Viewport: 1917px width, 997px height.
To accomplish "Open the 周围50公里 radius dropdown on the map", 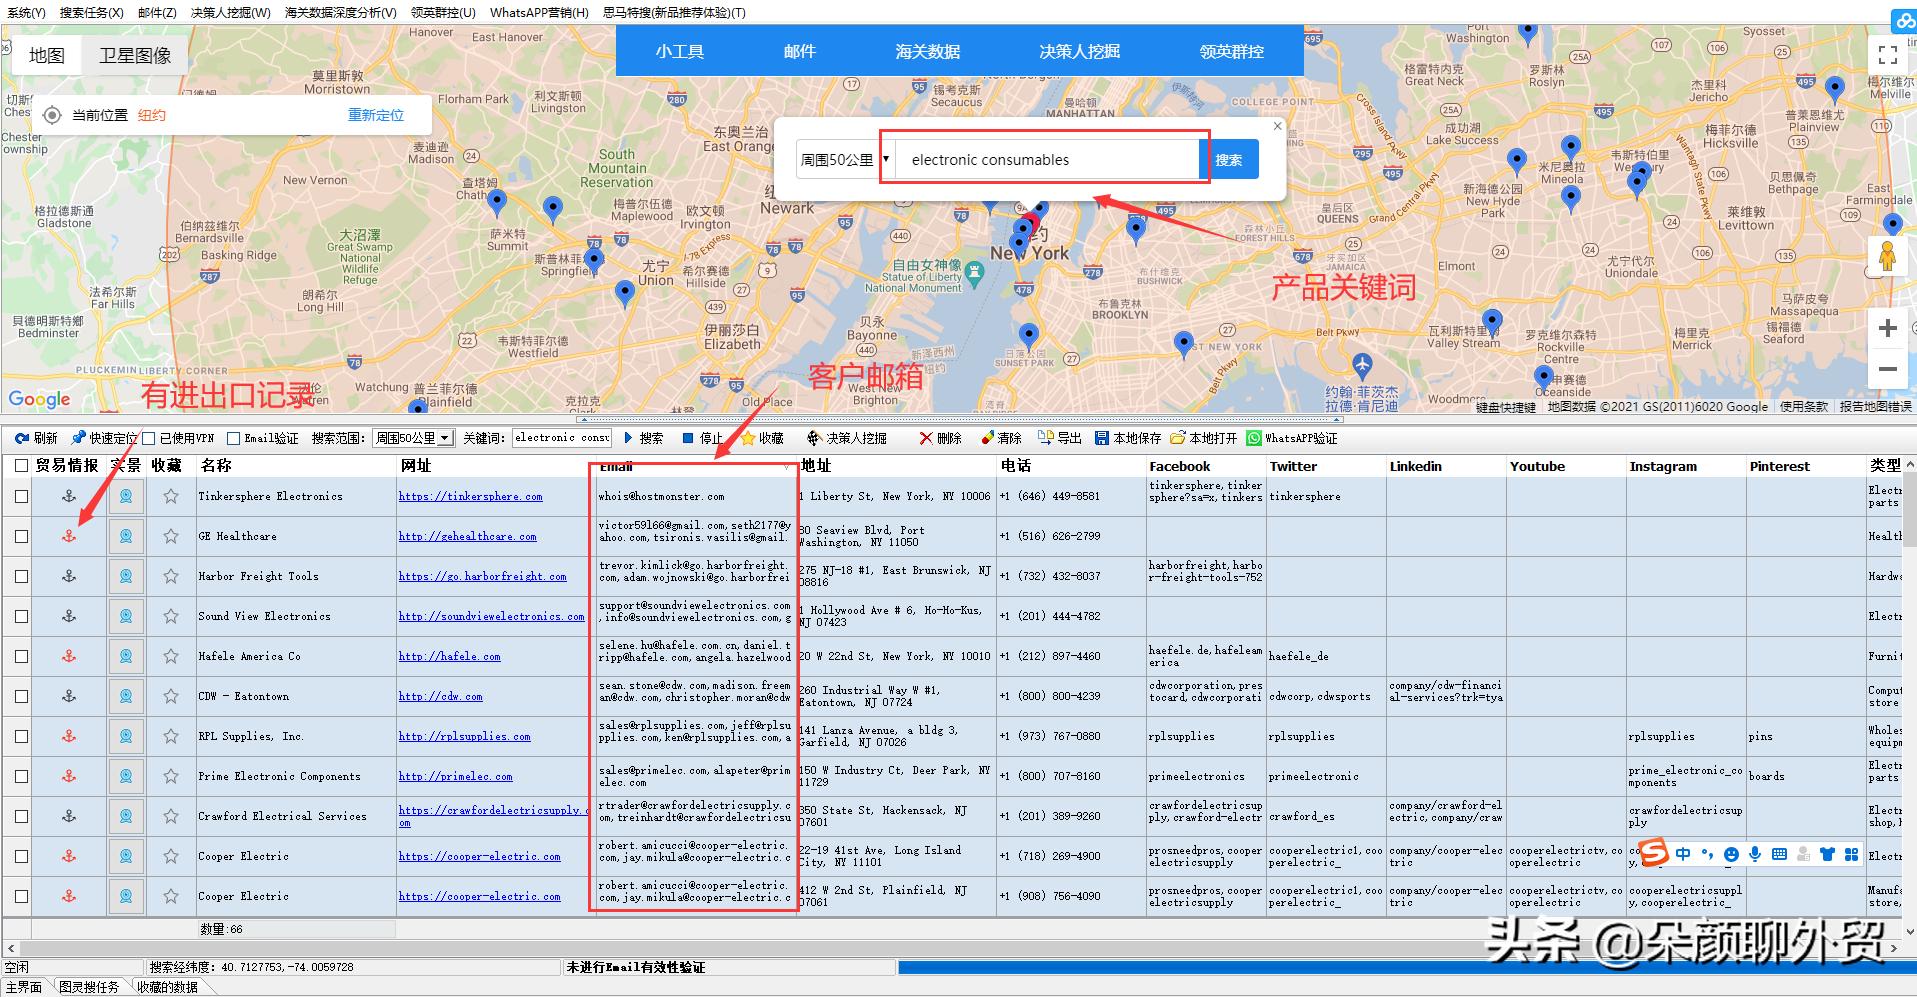I will point(844,160).
